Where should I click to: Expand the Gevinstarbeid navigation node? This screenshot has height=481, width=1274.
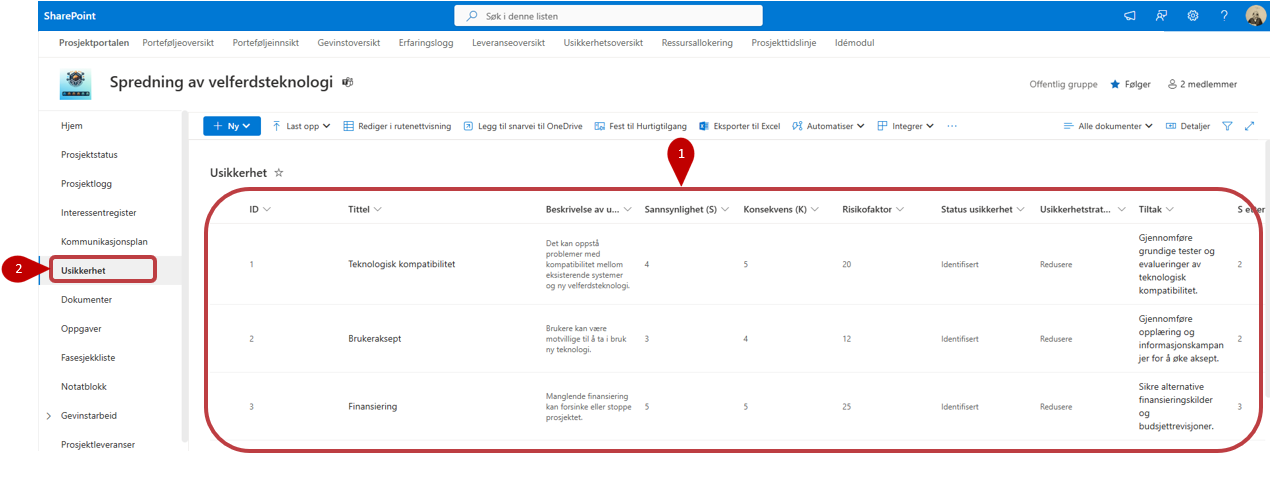[48, 415]
